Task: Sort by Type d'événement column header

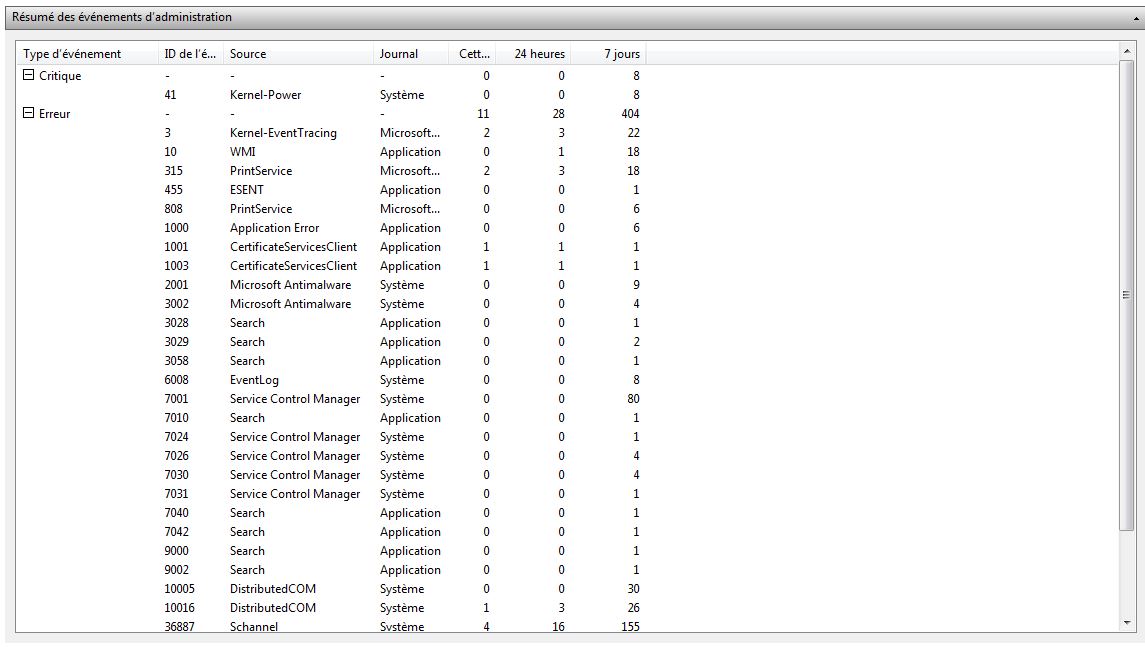Action: coord(72,54)
